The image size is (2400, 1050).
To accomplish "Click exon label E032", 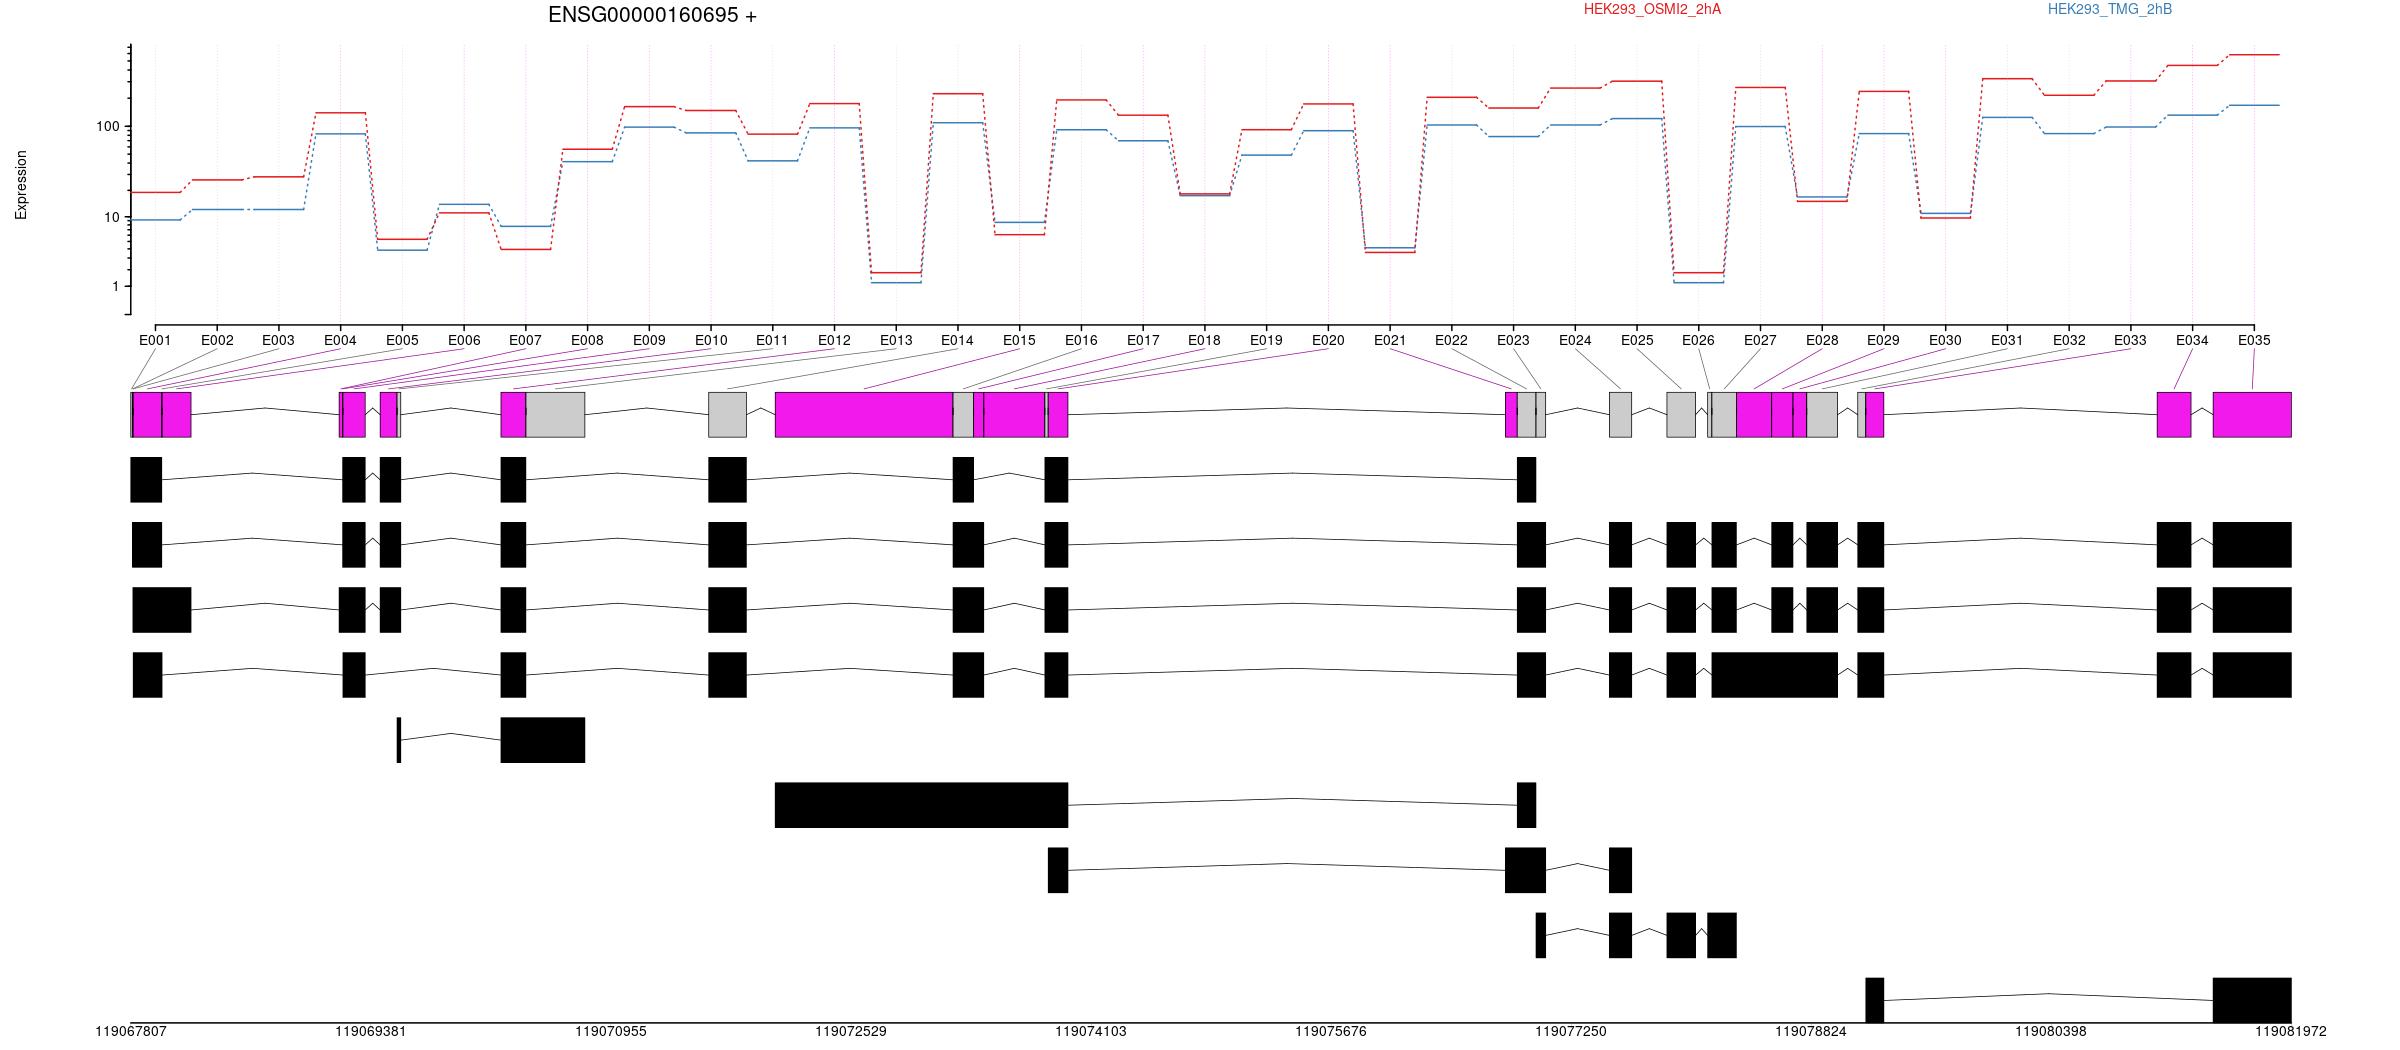I will (x=2069, y=340).
